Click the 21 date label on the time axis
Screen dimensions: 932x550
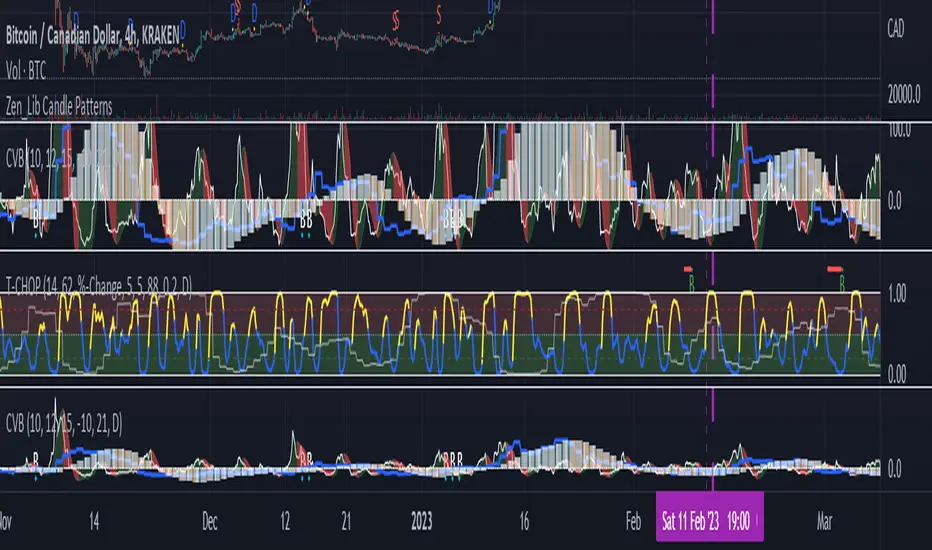click(x=345, y=521)
